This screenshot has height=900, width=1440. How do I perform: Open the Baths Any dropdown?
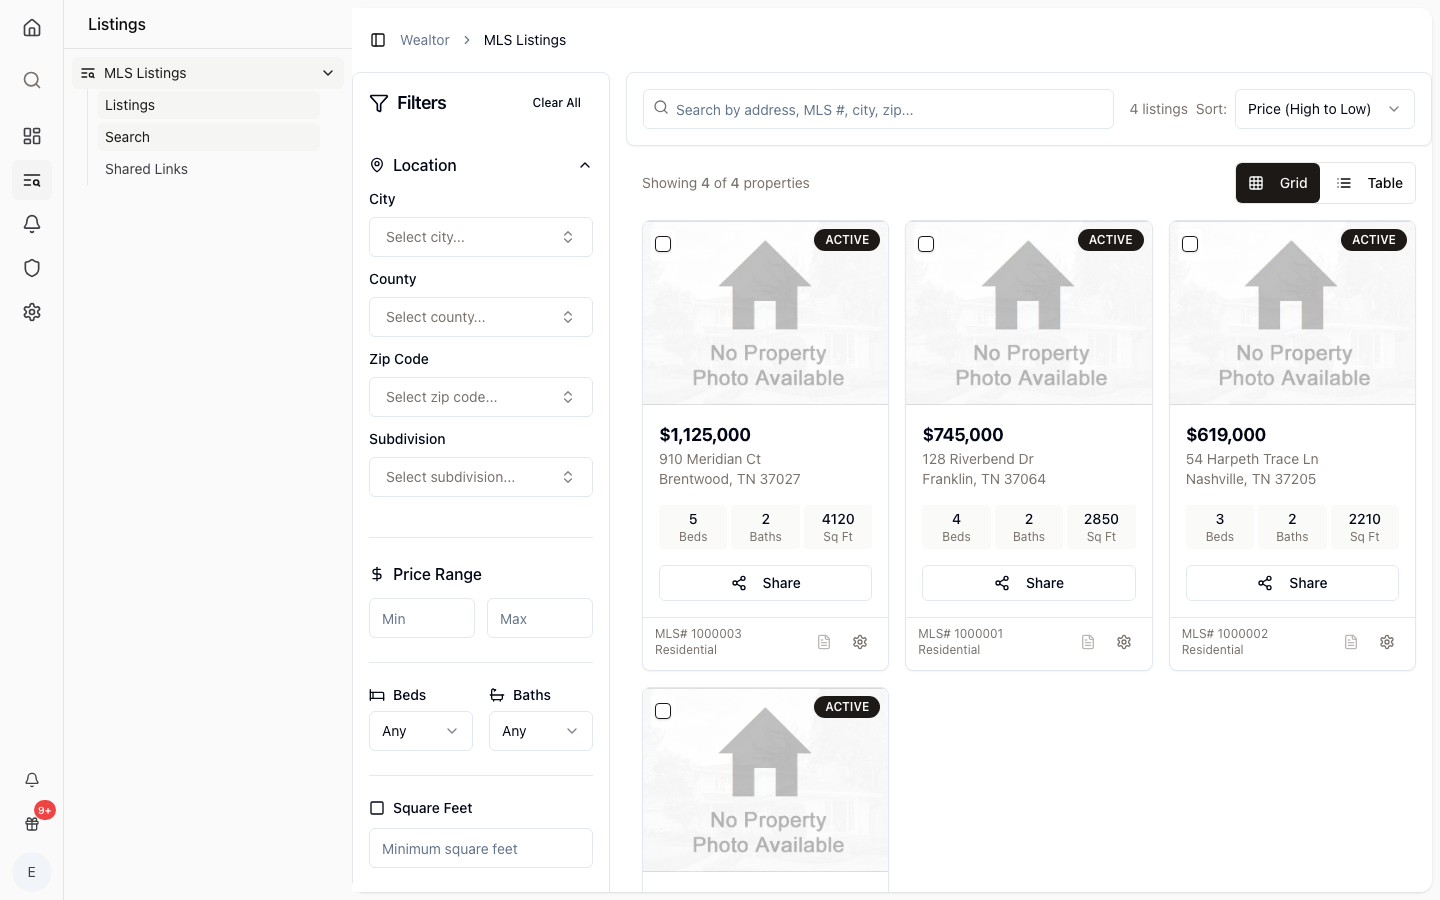point(541,731)
